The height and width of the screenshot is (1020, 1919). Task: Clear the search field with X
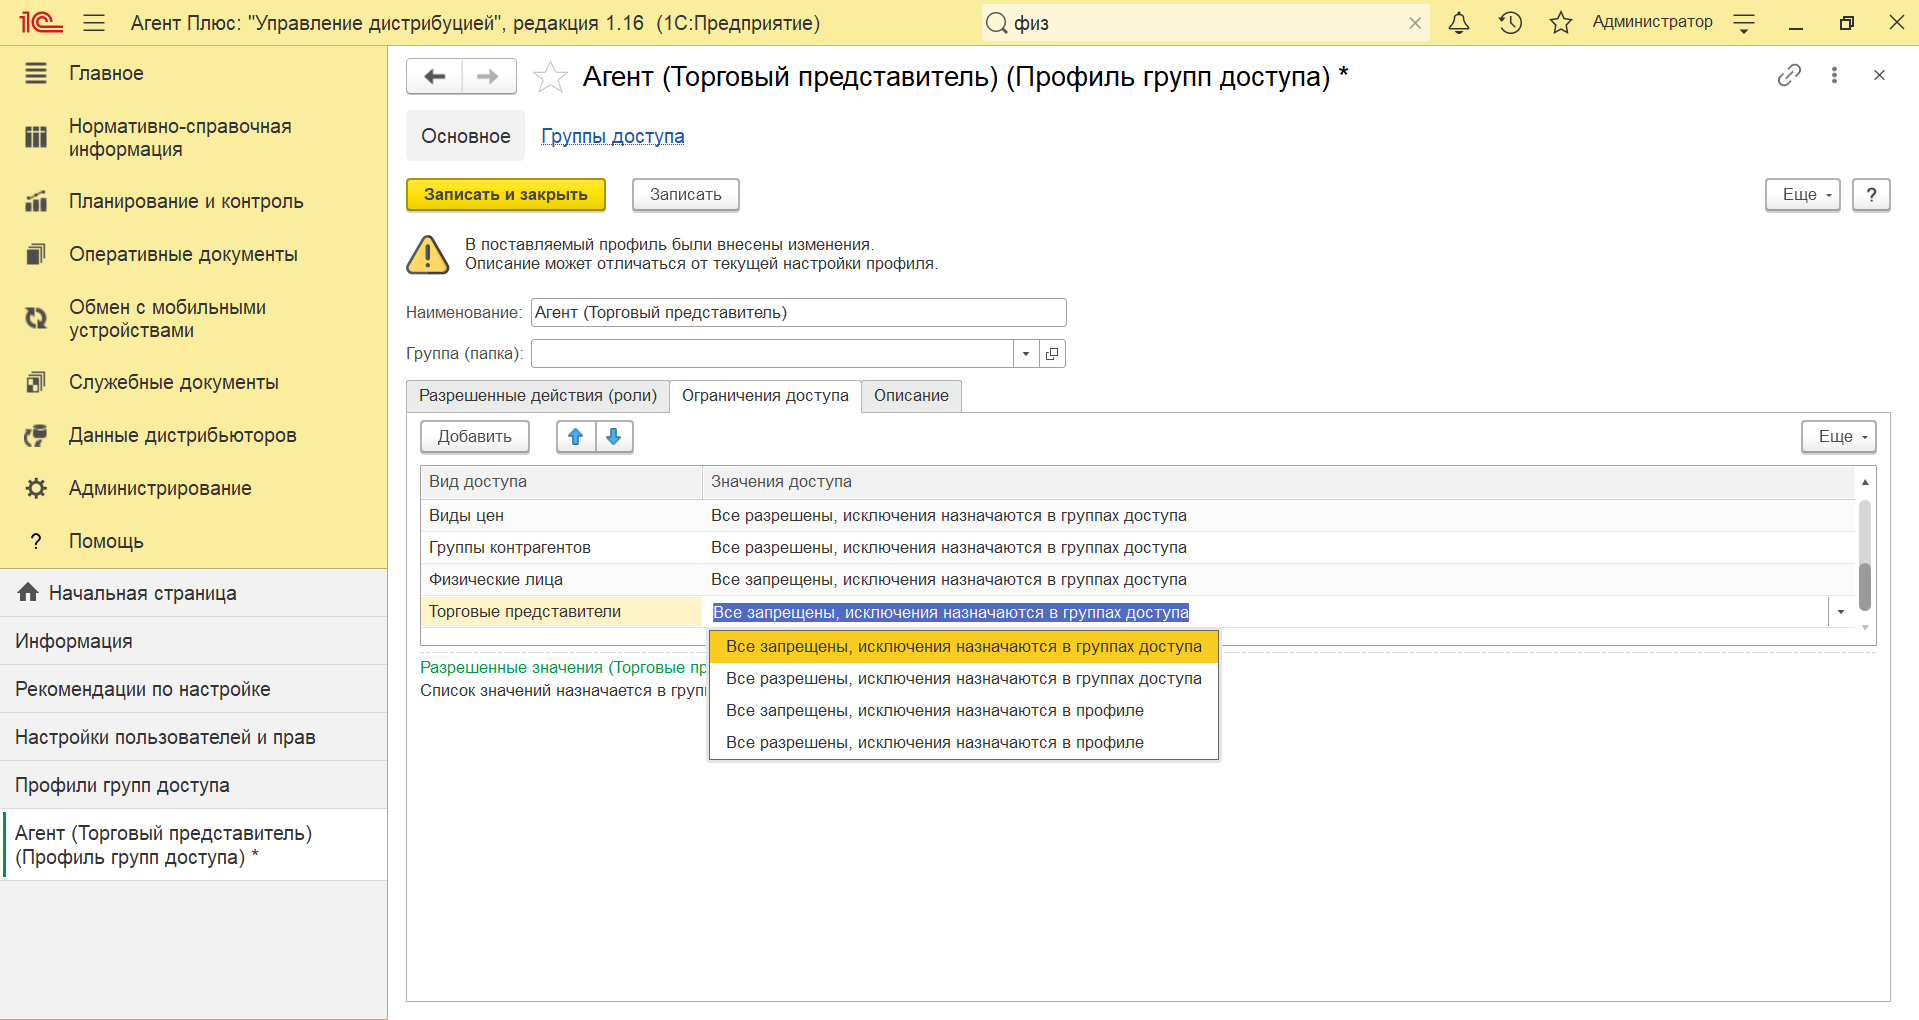point(1415,23)
